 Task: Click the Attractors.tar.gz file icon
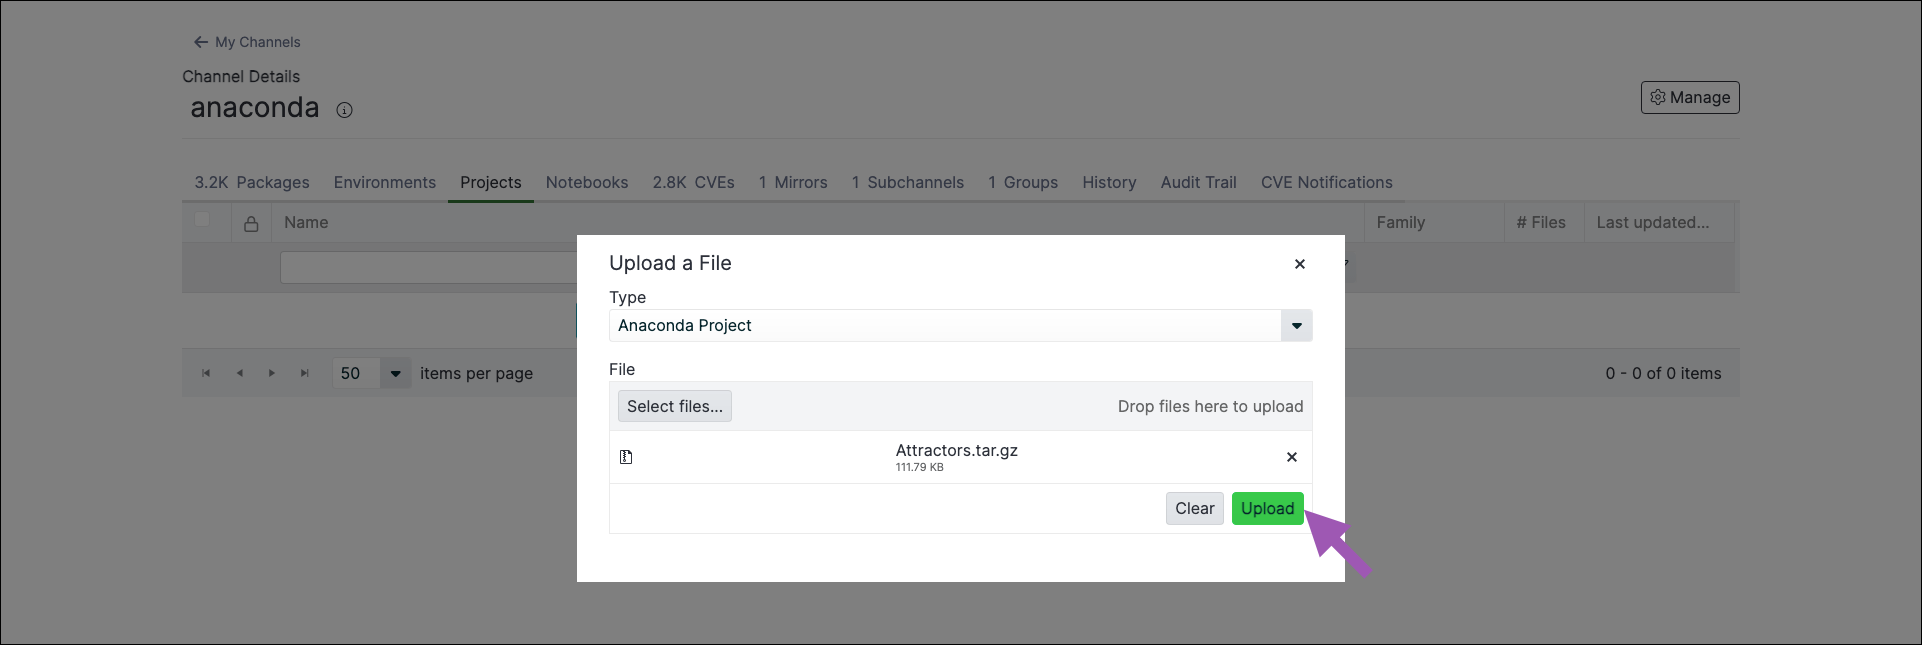[626, 457]
